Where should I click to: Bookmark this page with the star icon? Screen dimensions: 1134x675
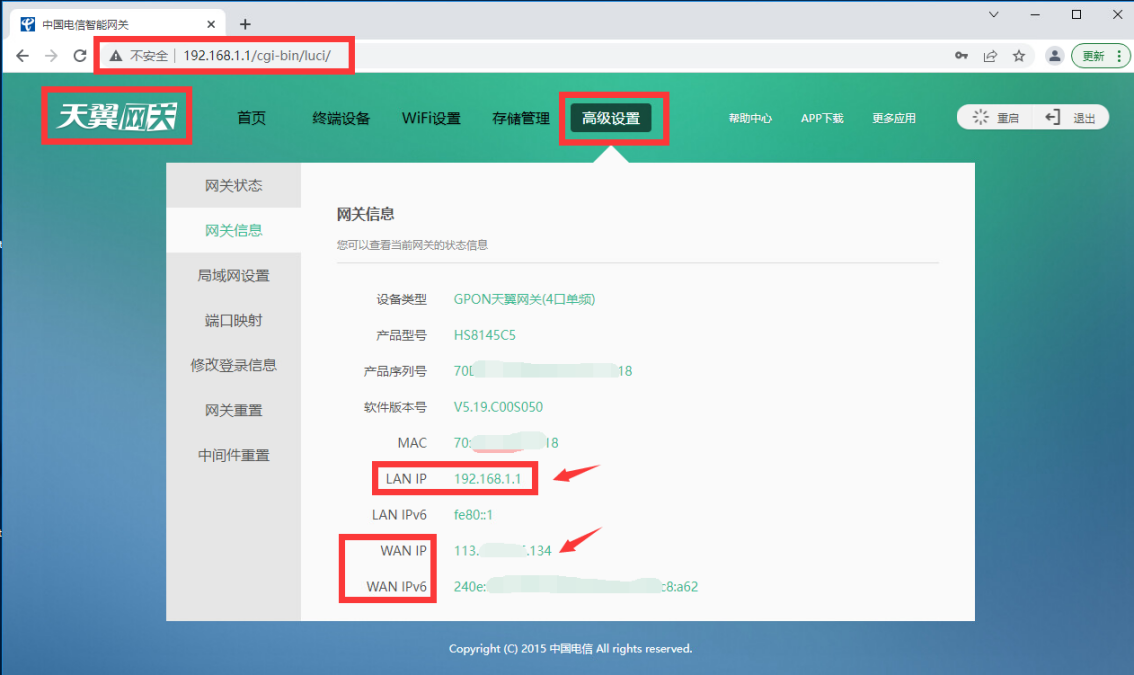pos(1019,56)
